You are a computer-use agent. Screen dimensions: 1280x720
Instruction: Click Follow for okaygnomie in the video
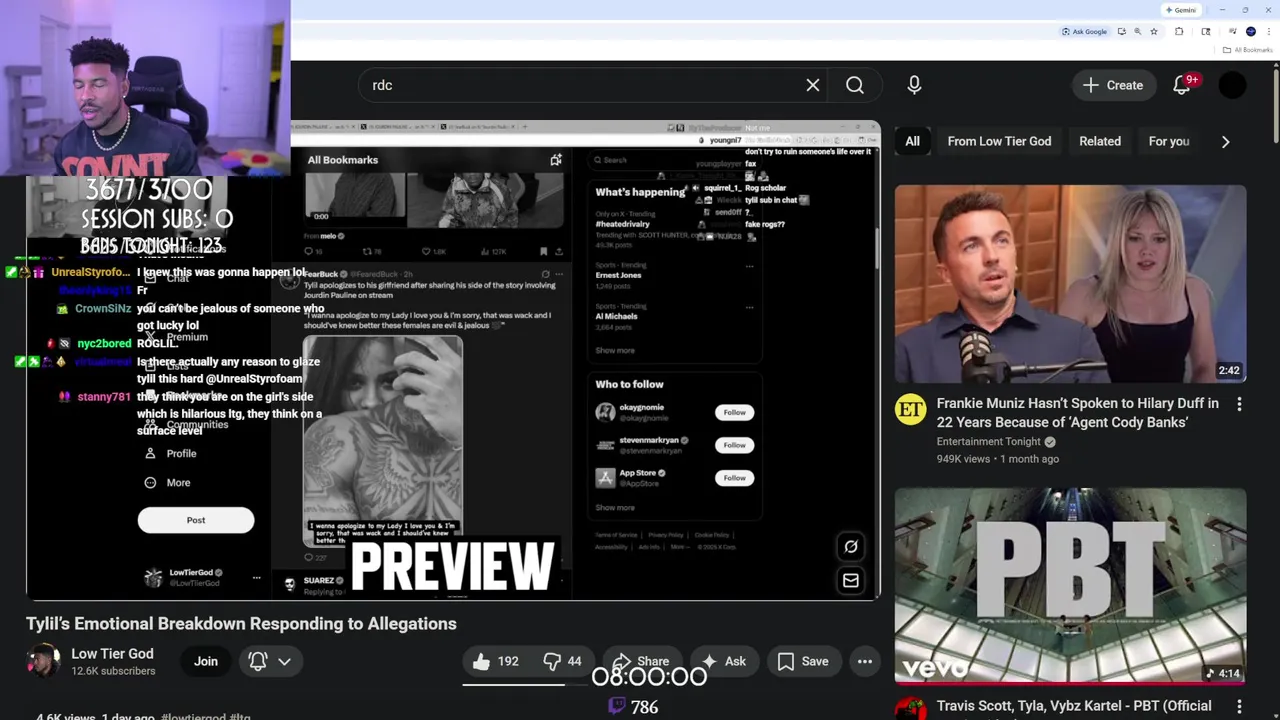pyautogui.click(x=734, y=412)
